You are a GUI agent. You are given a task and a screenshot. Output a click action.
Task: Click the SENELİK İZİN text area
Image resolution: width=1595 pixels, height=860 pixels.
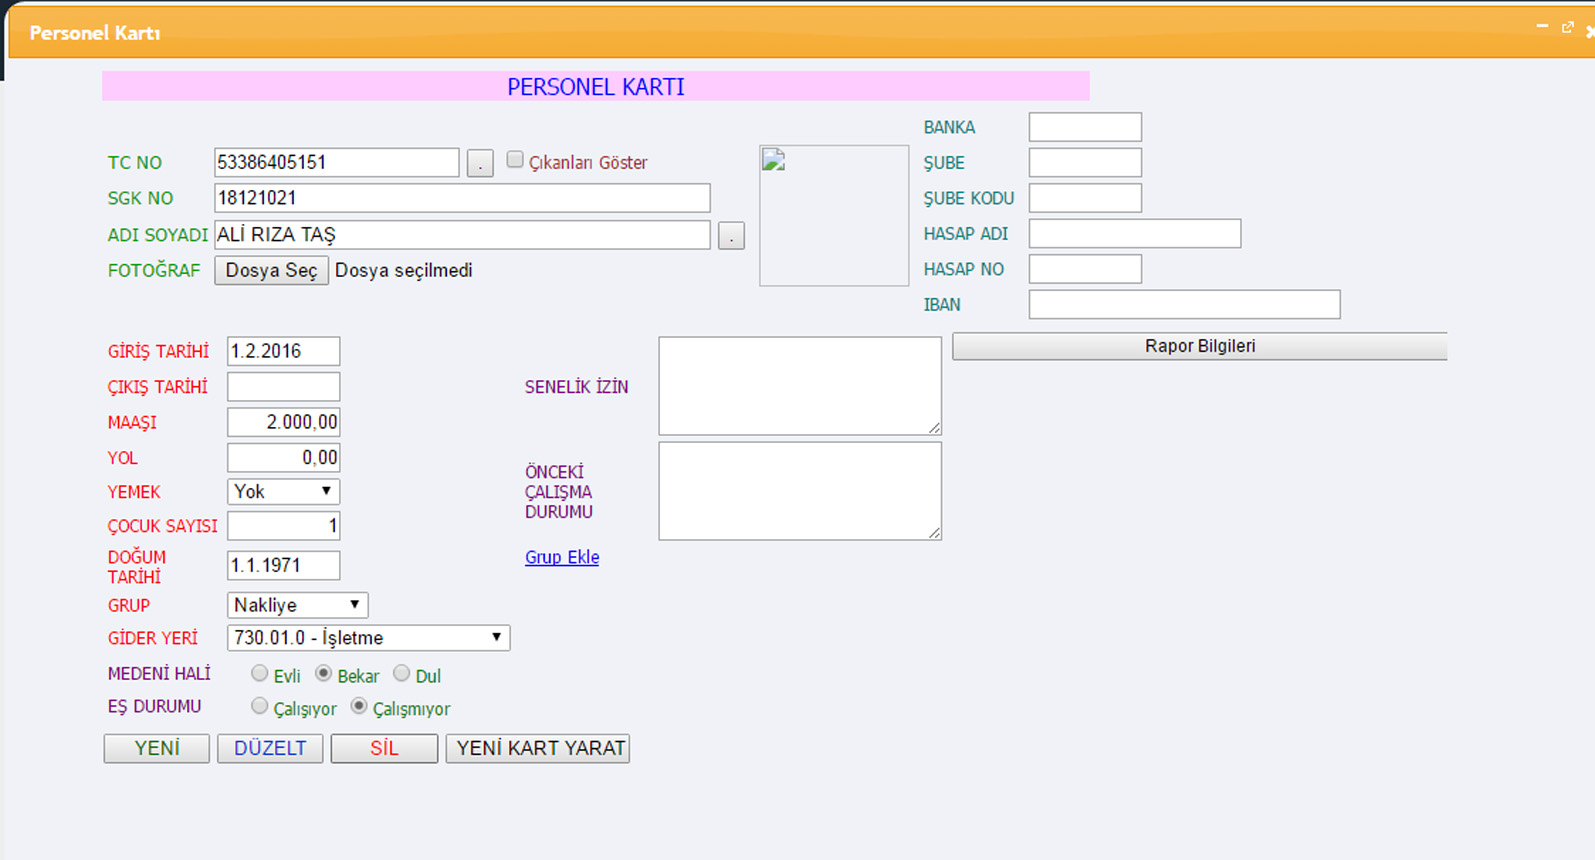[800, 386]
